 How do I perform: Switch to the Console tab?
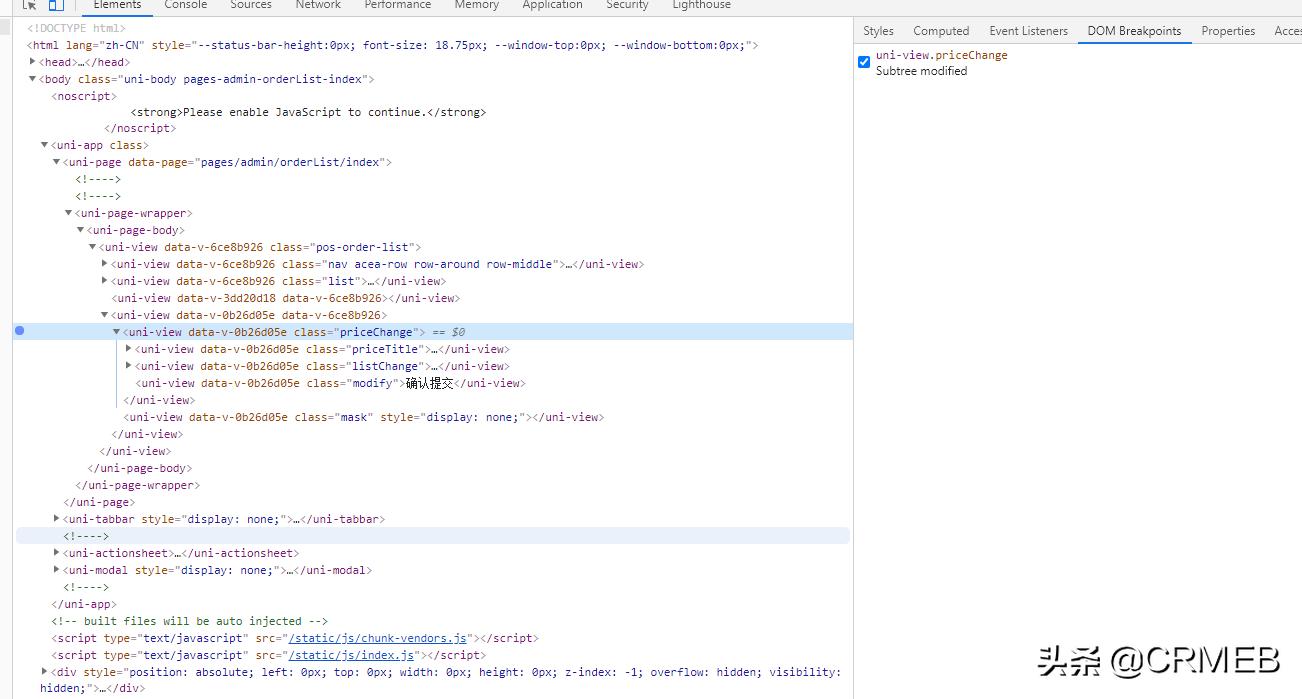coord(186,5)
